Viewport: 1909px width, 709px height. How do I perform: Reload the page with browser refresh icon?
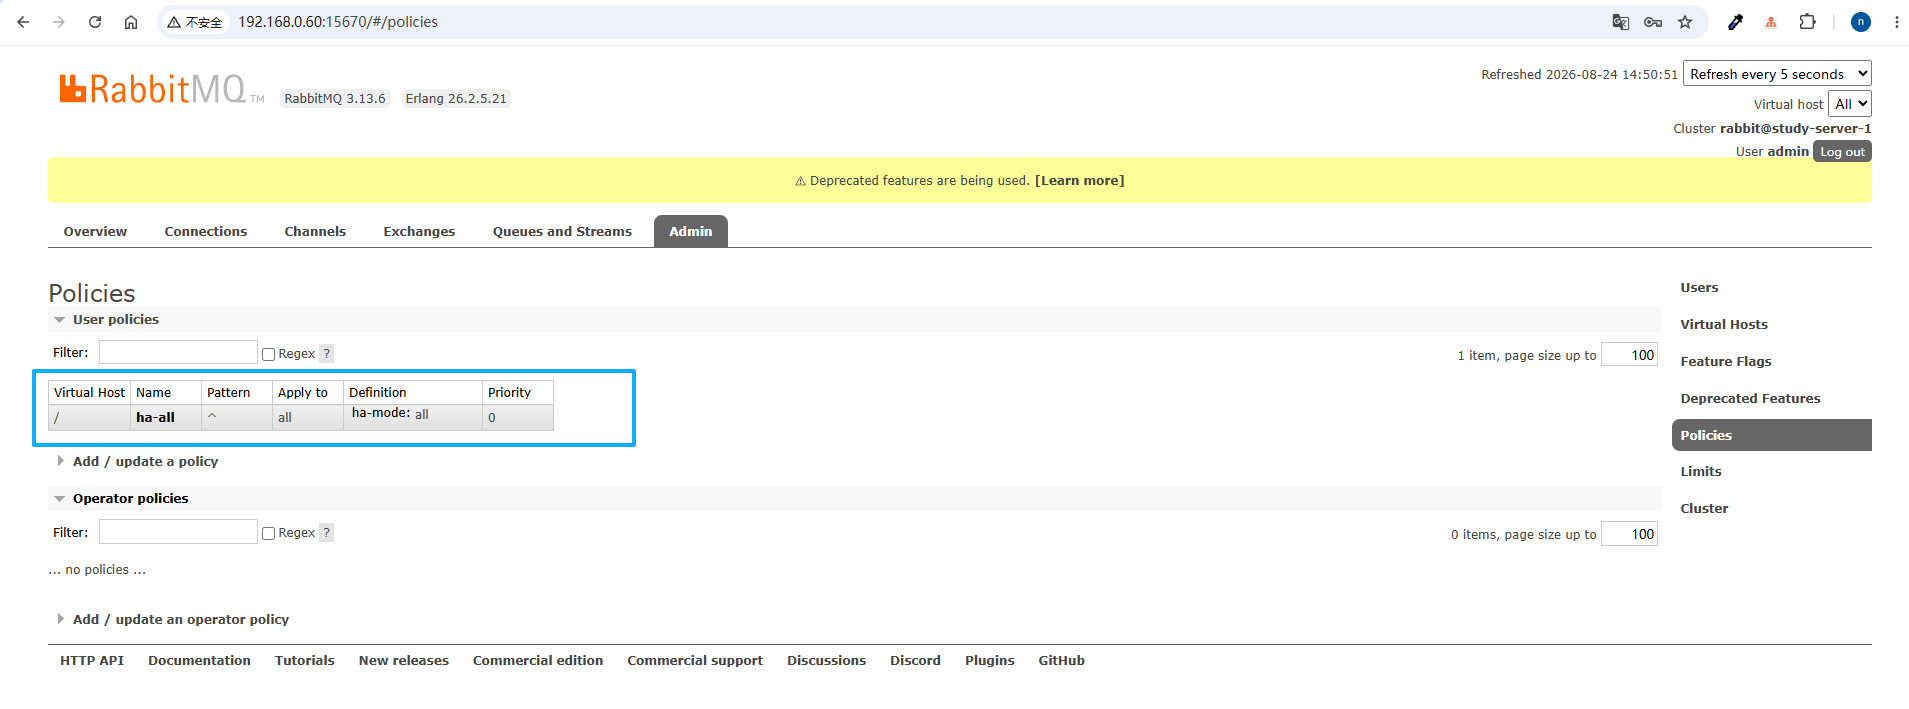point(95,22)
